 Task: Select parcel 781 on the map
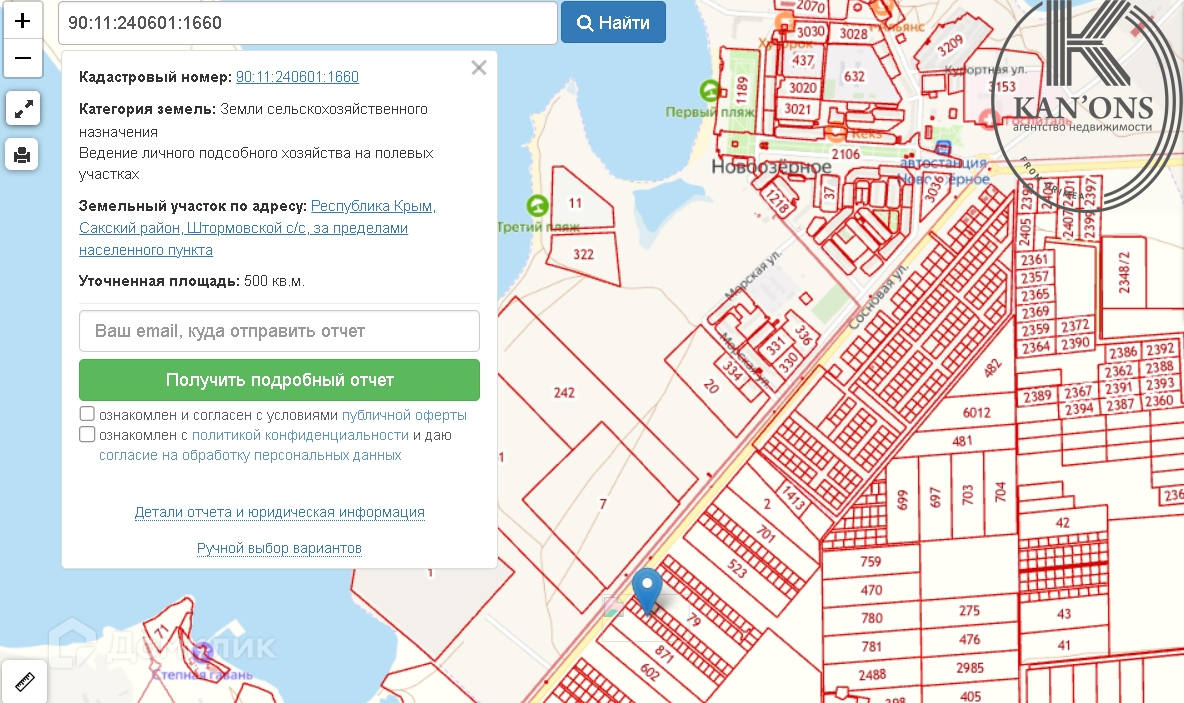pyautogui.click(x=871, y=646)
